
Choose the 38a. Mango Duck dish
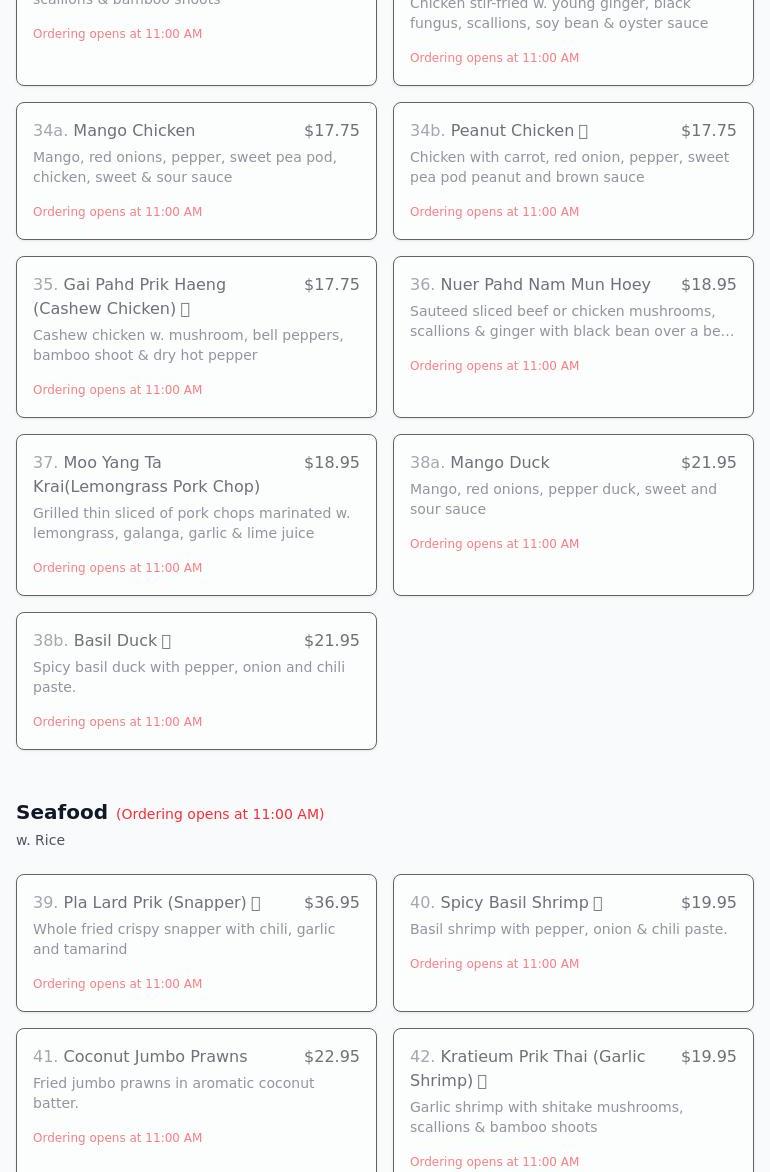(x=573, y=515)
